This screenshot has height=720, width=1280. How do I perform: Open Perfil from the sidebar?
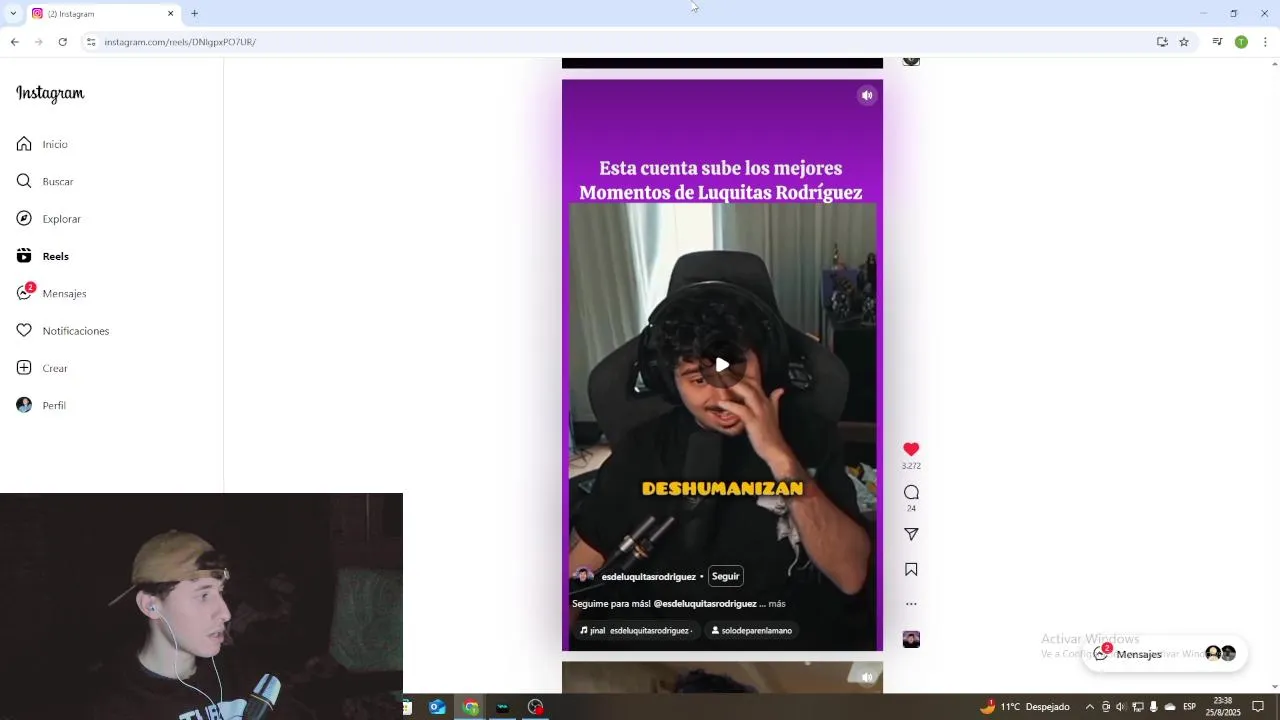[x=41, y=405]
